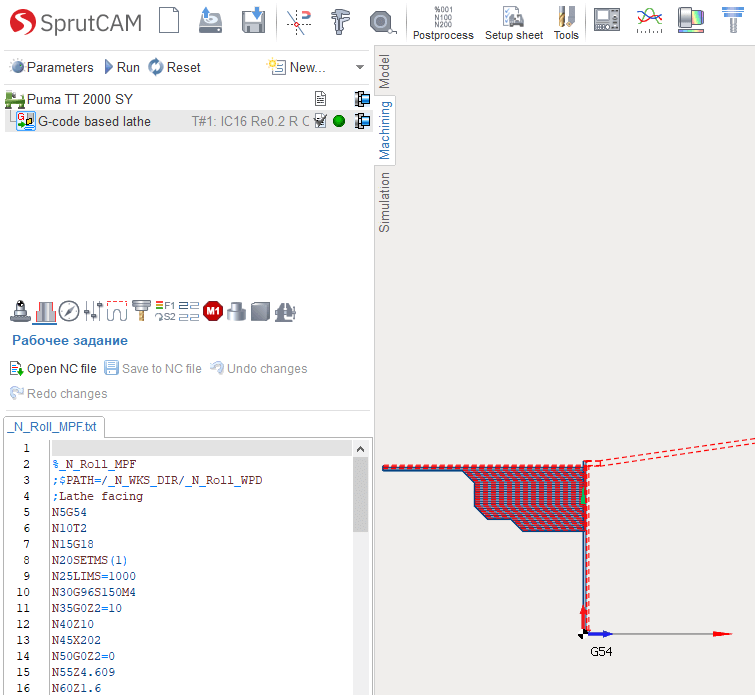Open feeds and speeds F1 S2 icon
This screenshot has width=755, height=695.
click(x=165, y=311)
